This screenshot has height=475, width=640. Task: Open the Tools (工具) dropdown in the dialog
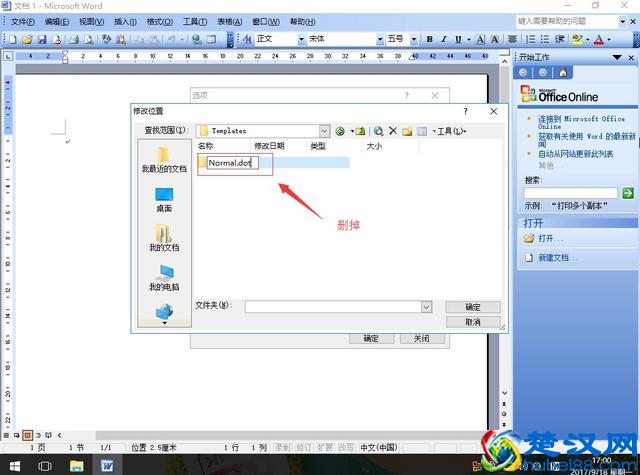tap(451, 131)
